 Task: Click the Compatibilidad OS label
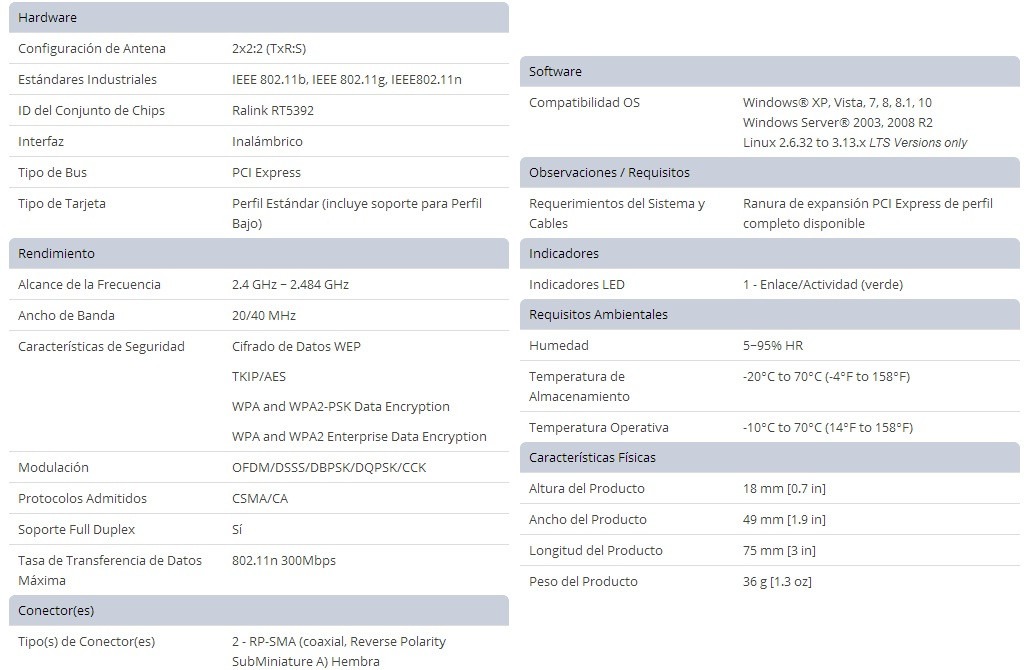(584, 102)
